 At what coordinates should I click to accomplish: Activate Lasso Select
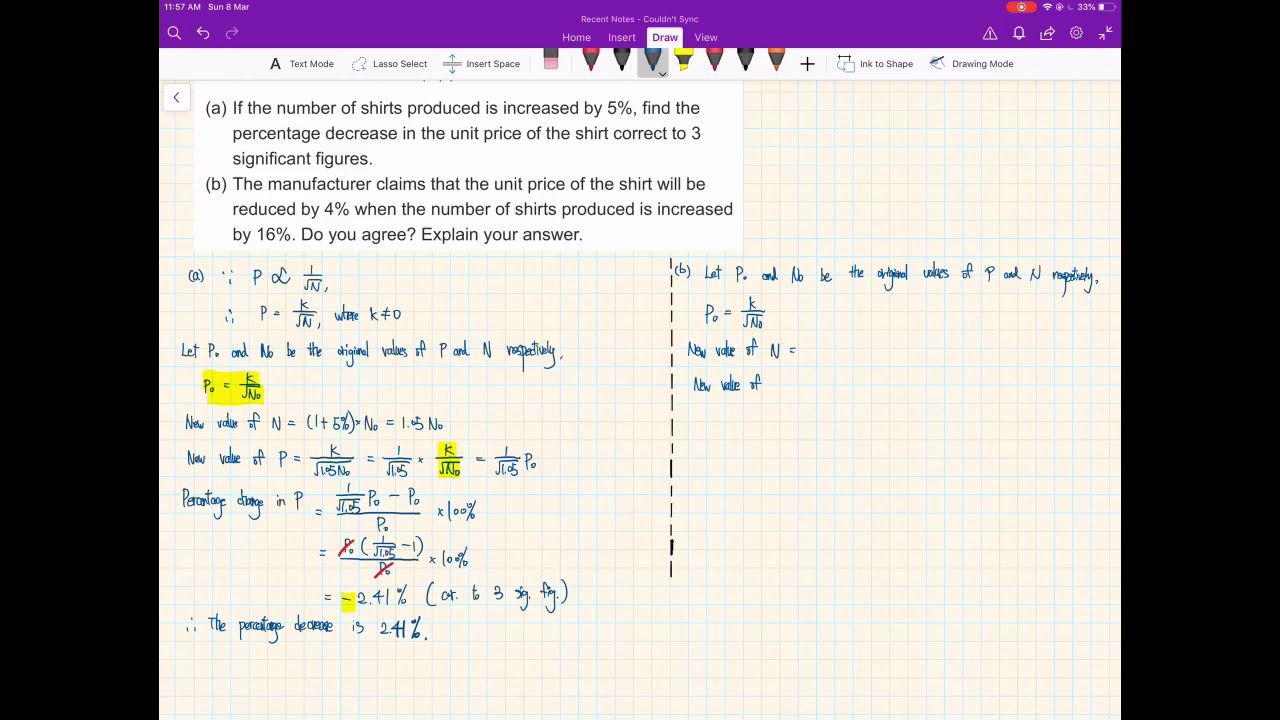coord(389,64)
